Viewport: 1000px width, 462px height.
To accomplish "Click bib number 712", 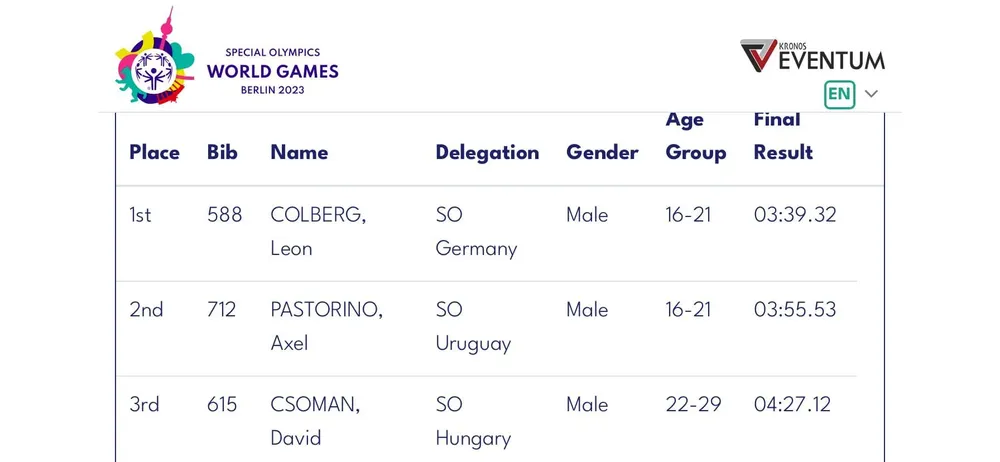I will point(221,310).
